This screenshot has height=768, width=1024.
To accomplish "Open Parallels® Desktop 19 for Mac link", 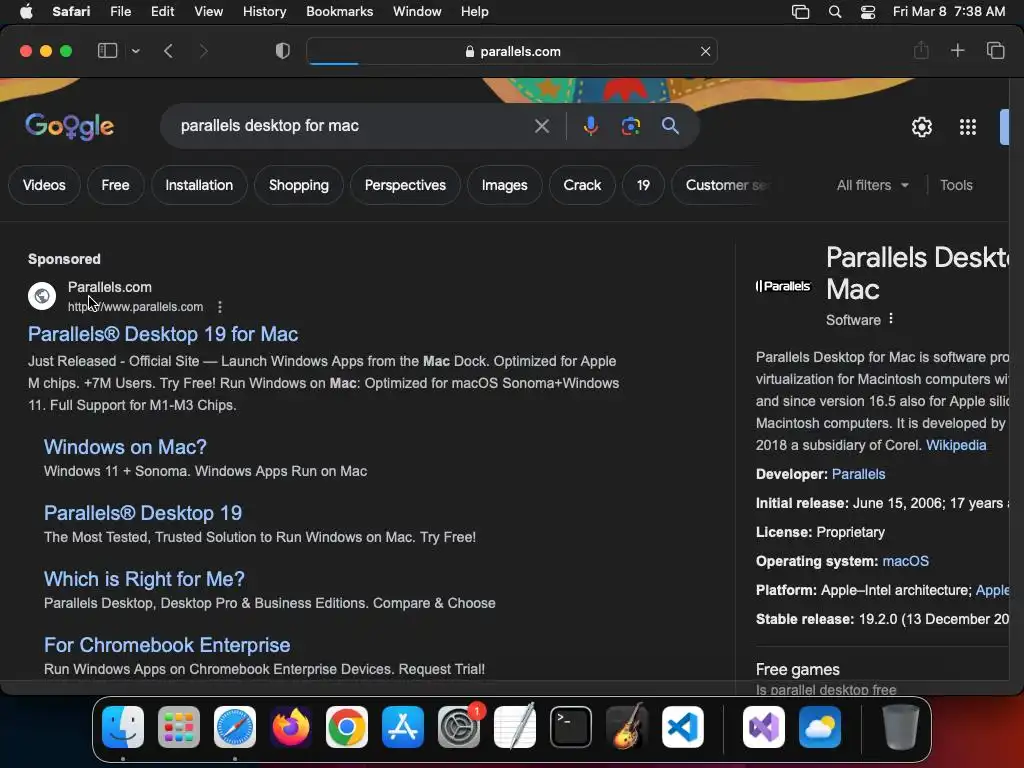I will pos(163,334).
